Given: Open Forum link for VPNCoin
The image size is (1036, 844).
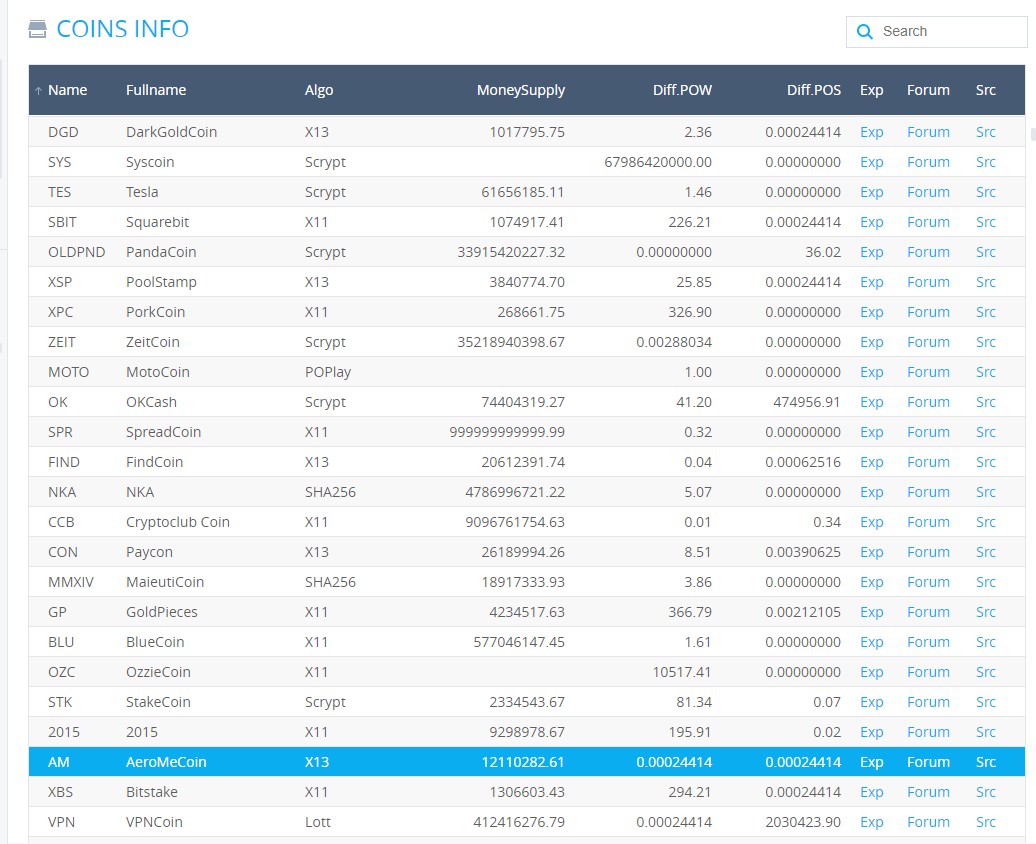Looking at the screenshot, I should (x=928, y=822).
